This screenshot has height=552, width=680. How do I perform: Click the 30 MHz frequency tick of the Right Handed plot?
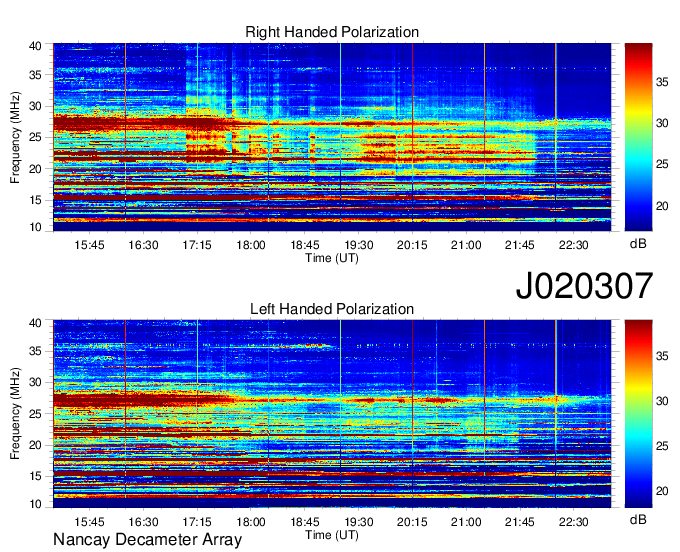coord(35,106)
